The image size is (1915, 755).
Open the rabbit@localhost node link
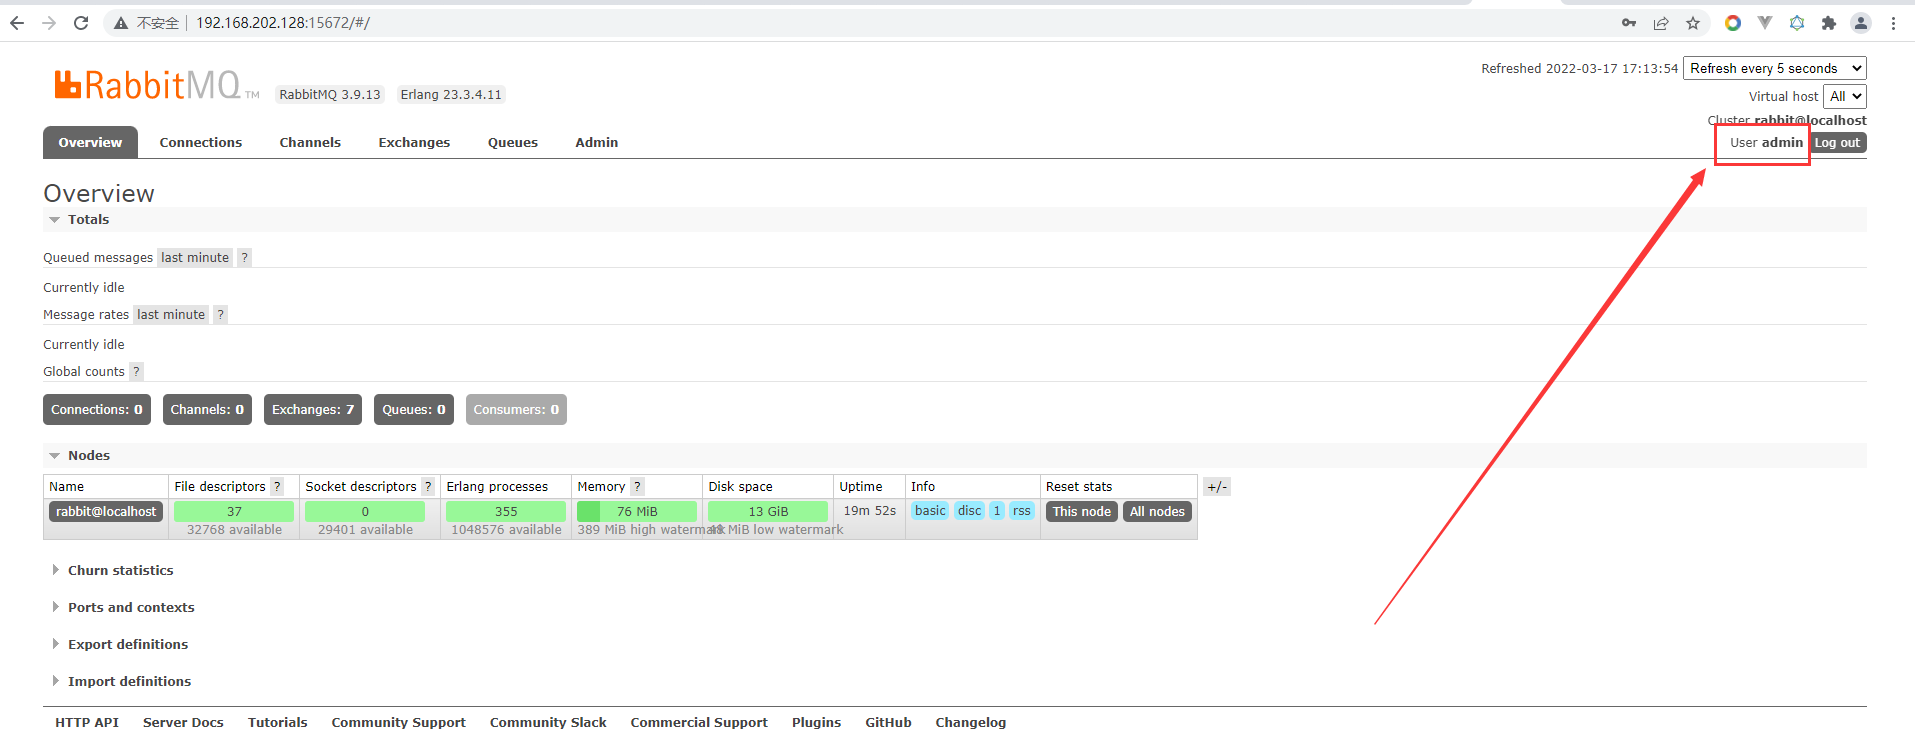point(106,512)
